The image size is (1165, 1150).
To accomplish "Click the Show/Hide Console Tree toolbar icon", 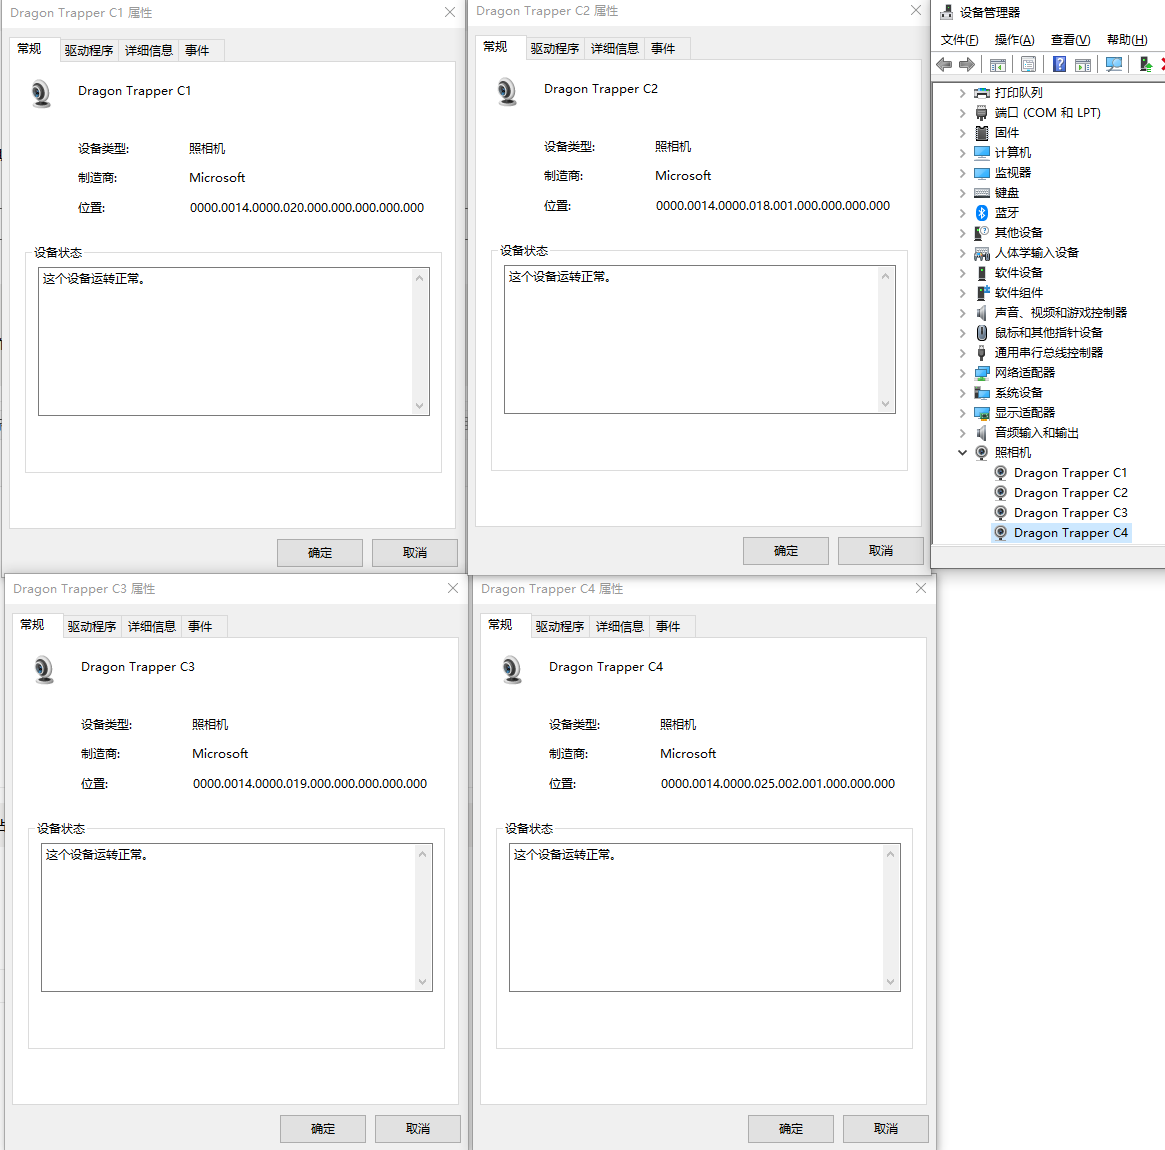I will [x=998, y=65].
